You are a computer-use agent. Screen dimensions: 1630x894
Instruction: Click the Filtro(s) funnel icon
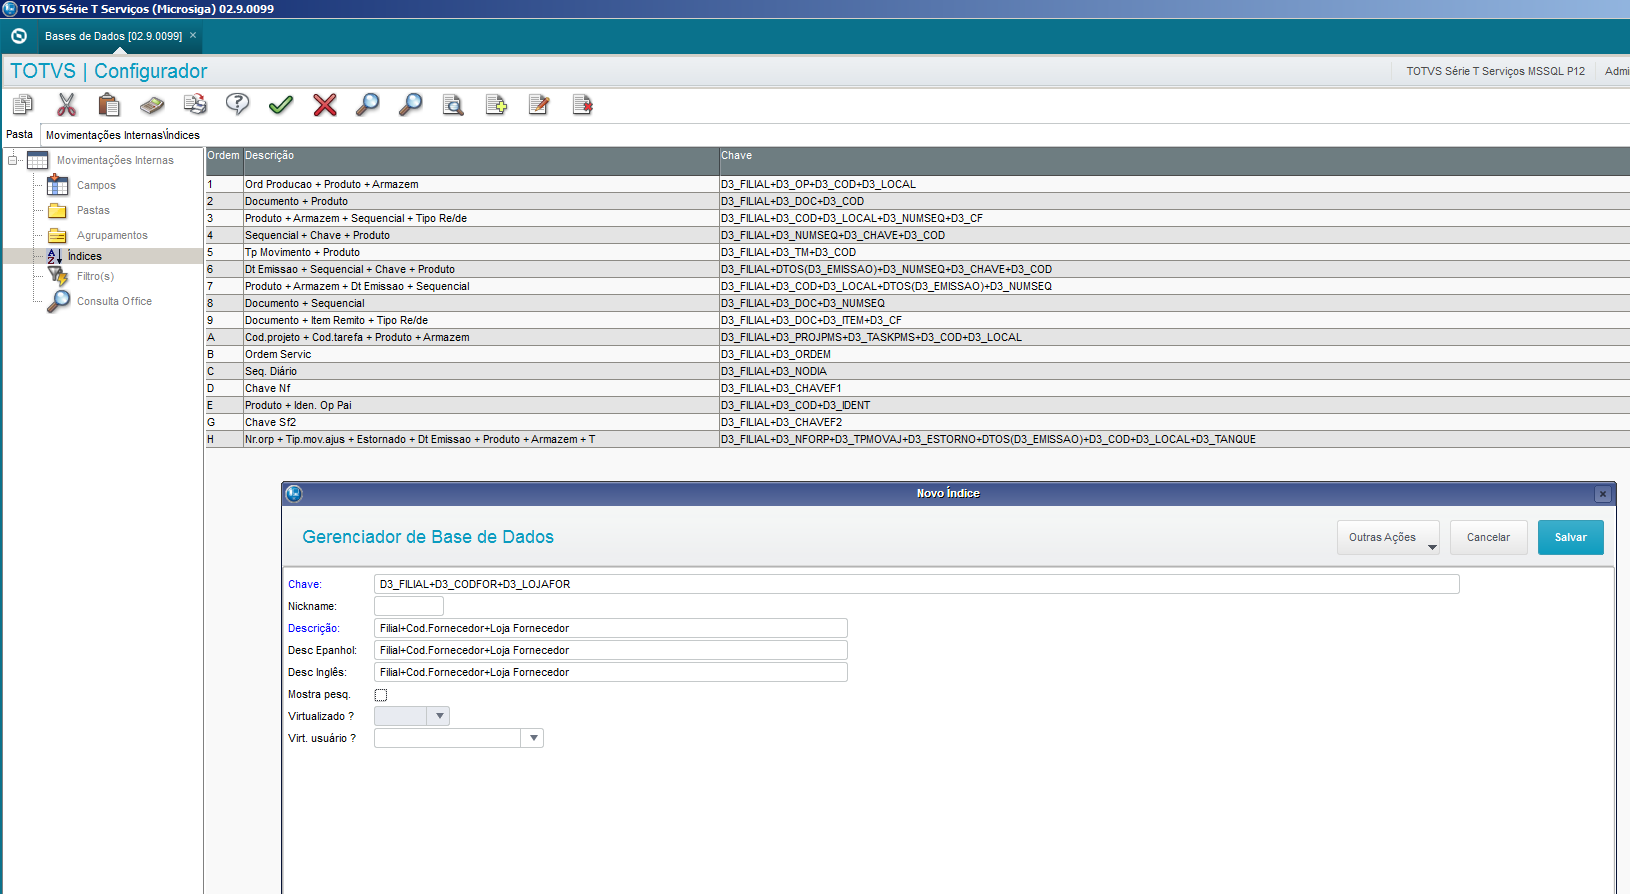click(x=58, y=277)
